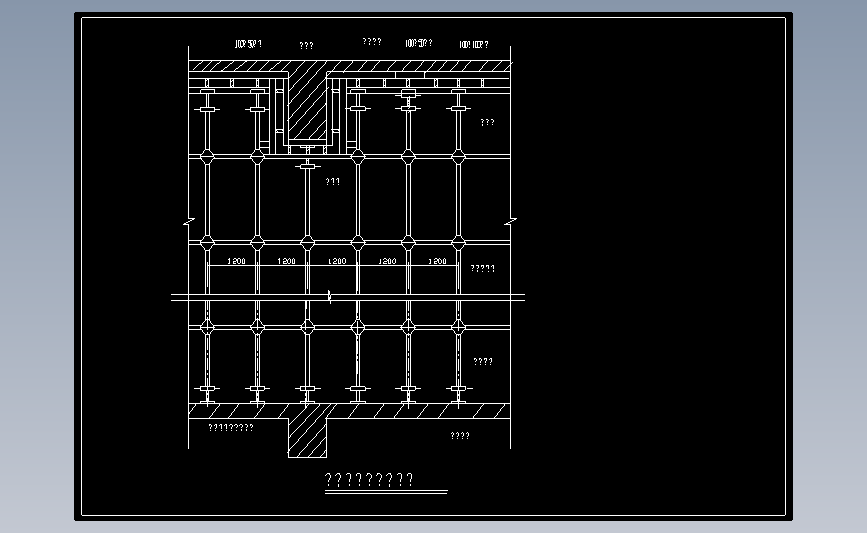Click the leftmost "1200" spacing dimension
Screen dimensions: 867x533
237,261
